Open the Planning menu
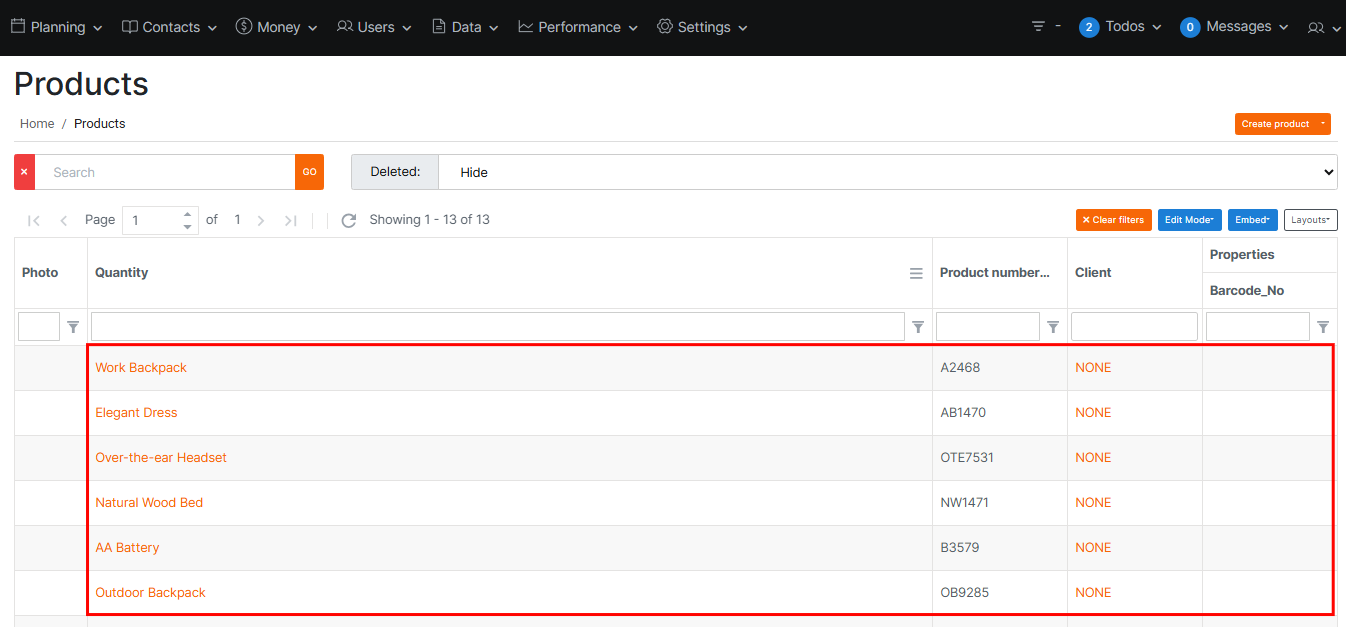 point(57,27)
